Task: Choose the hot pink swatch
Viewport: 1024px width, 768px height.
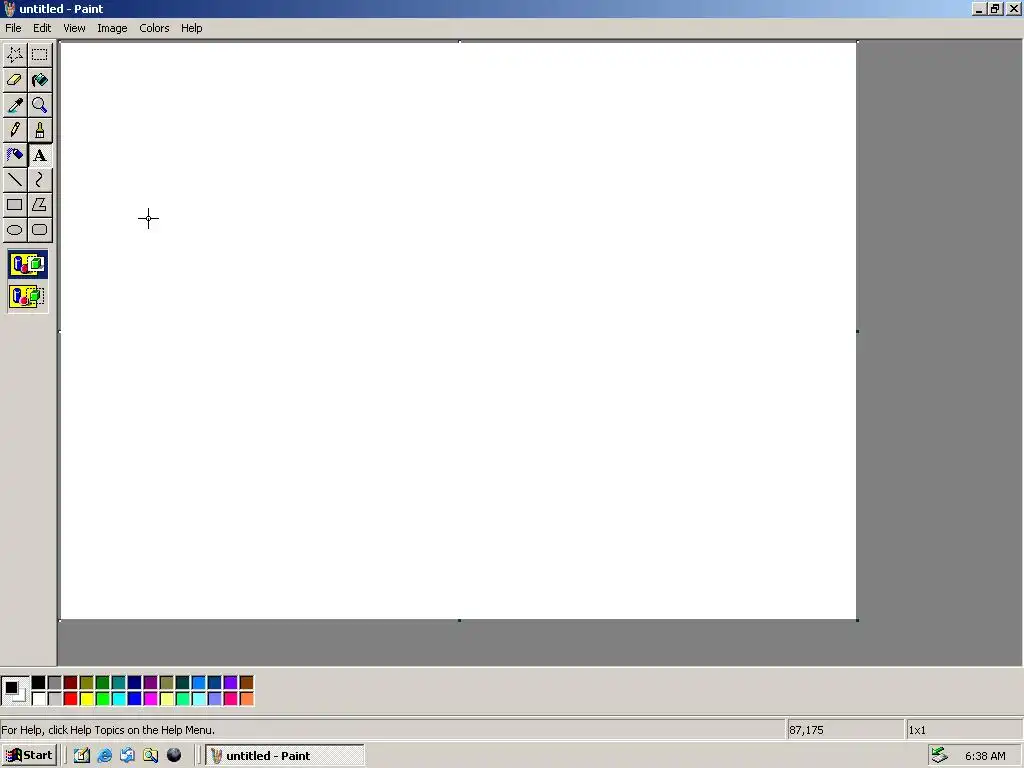Action: tap(231, 699)
